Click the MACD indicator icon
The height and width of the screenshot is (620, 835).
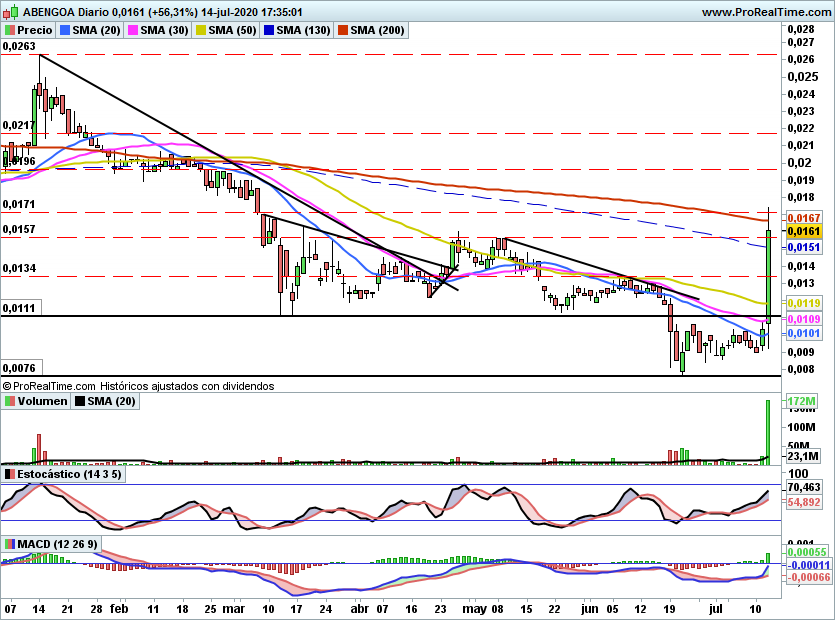tap(10, 544)
